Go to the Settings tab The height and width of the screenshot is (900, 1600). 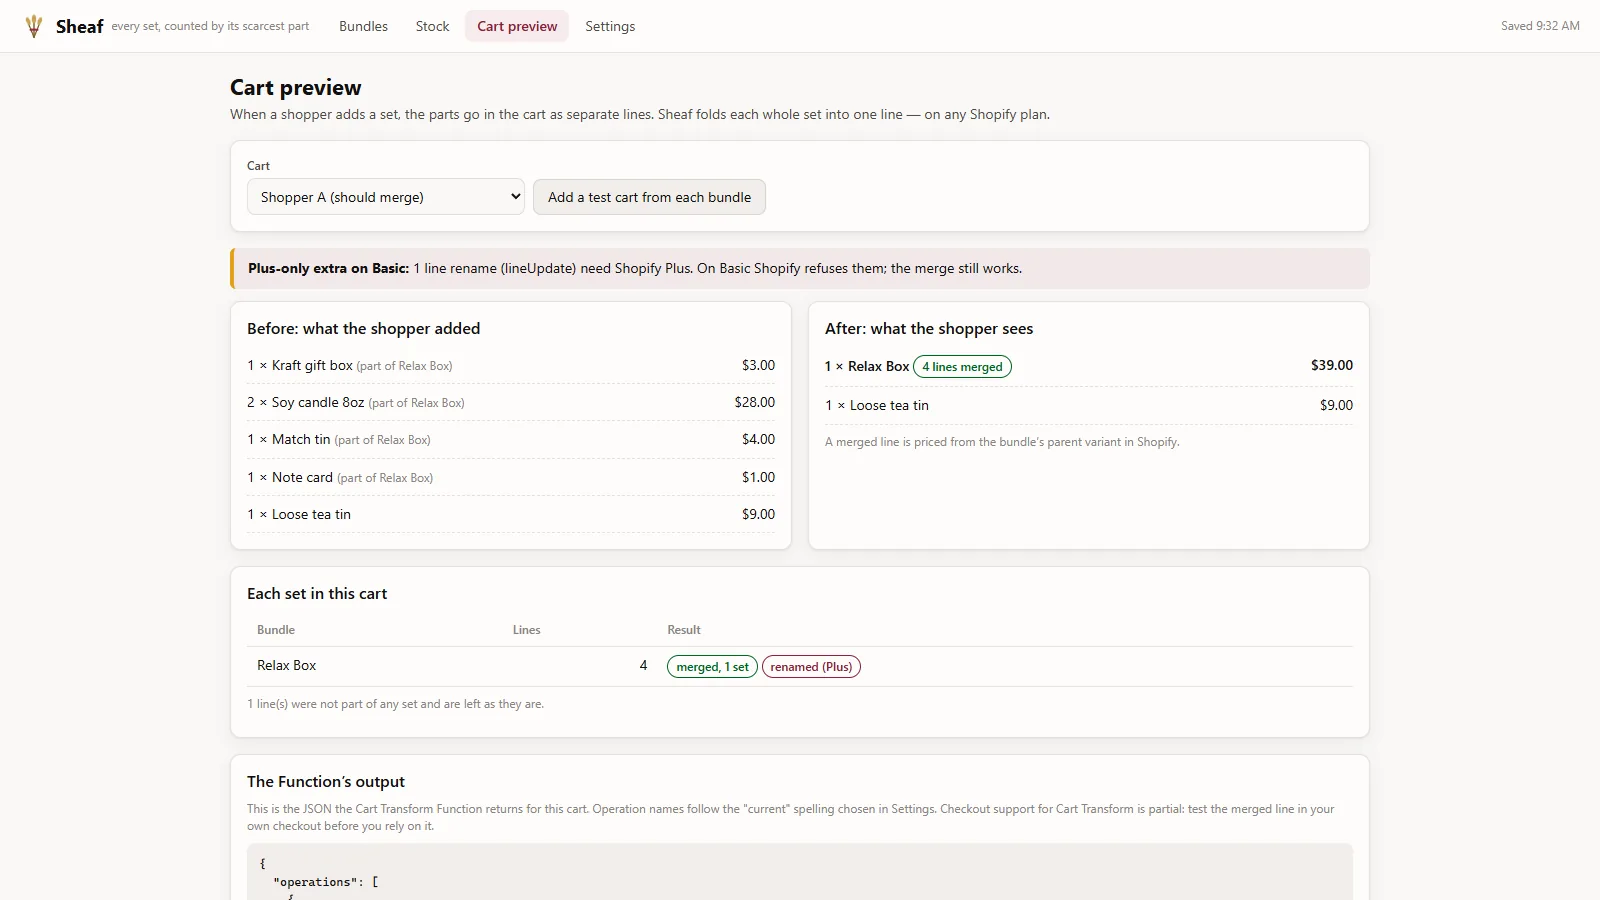(x=610, y=26)
